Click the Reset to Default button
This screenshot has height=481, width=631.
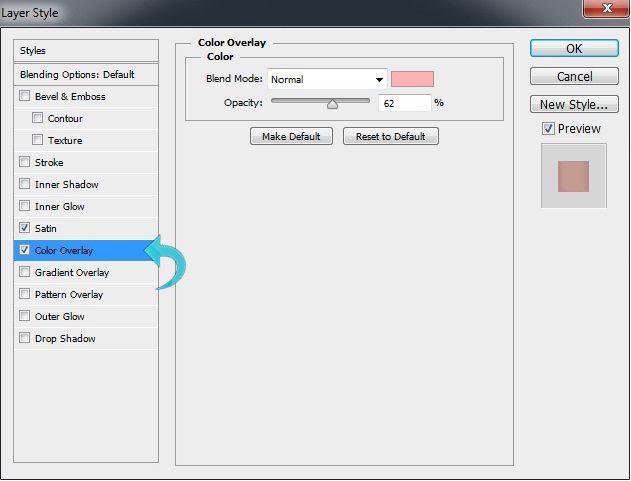(x=391, y=136)
